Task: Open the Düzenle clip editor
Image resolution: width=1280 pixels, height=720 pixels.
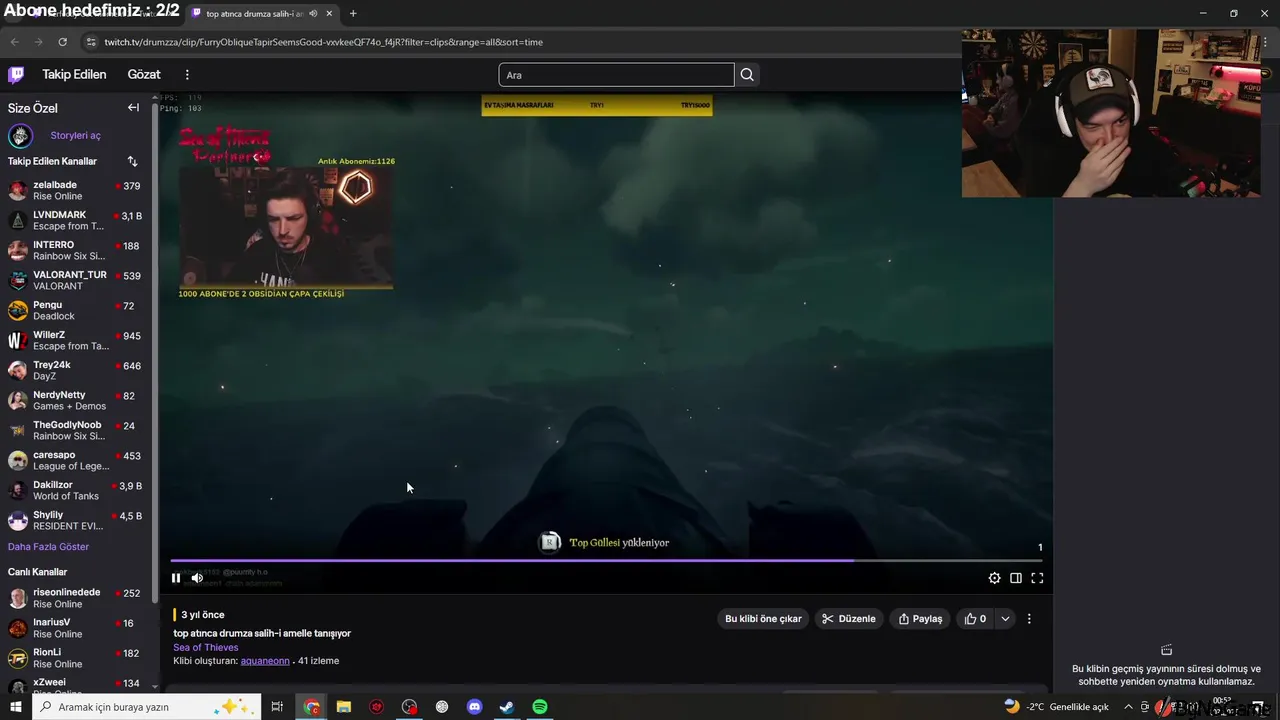Action: point(848,619)
